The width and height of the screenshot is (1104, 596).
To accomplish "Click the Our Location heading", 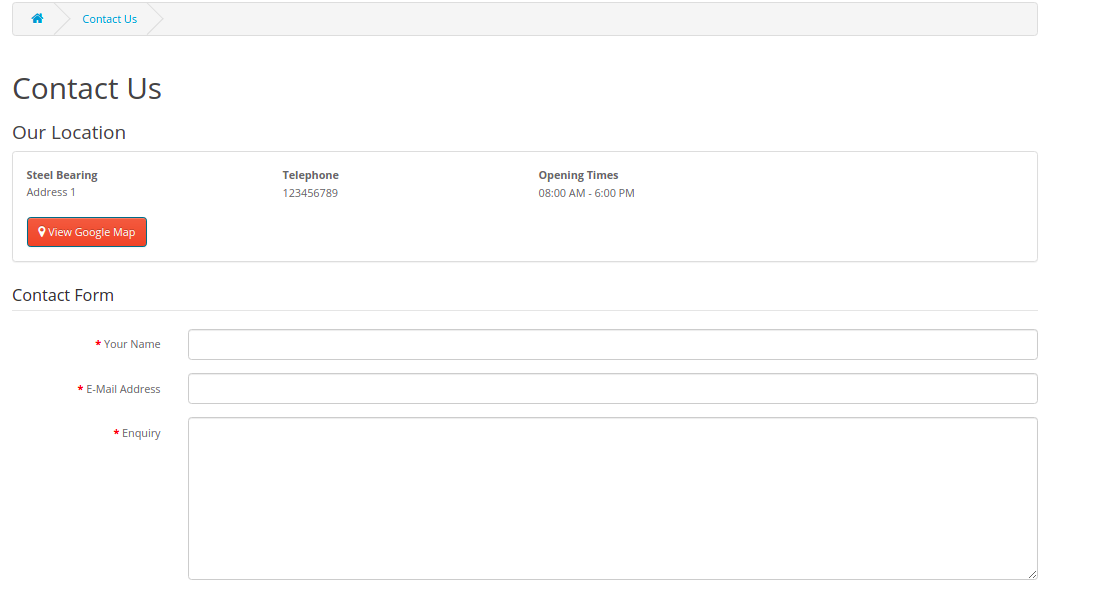I will tap(69, 132).
